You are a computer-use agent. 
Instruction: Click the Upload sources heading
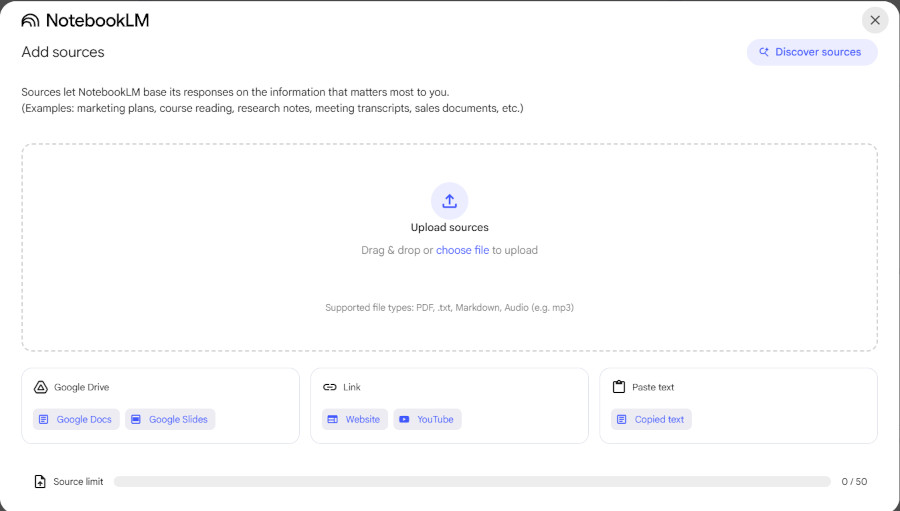tap(449, 227)
